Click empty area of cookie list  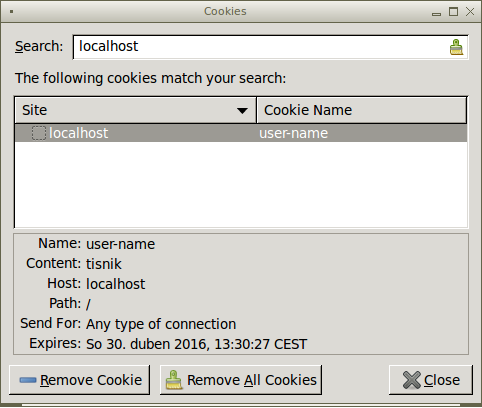click(x=241, y=185)
